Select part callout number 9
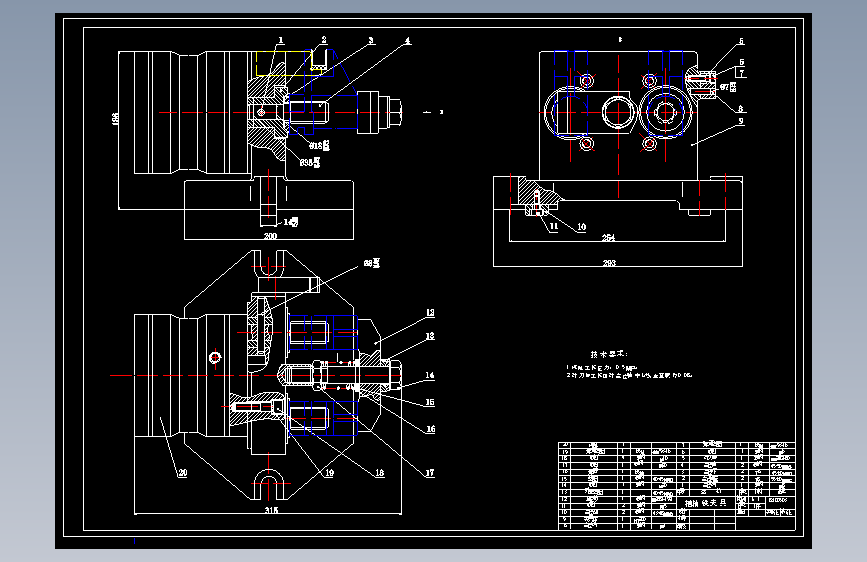Viewport: 867px width, 562px height. [741, 121]
